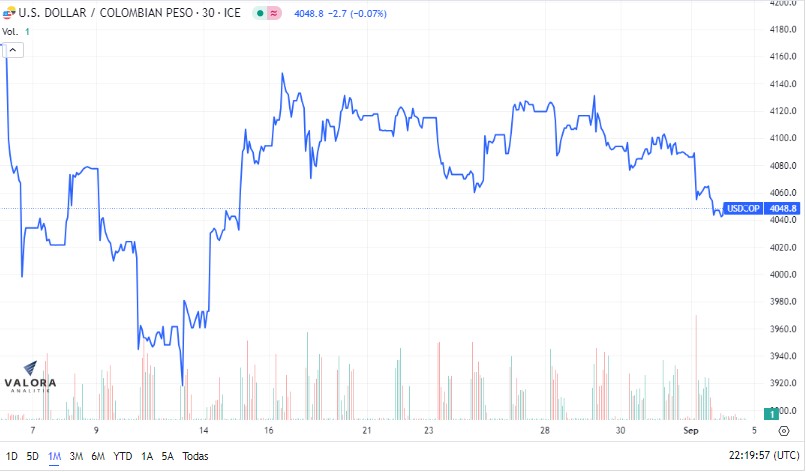
Task: Open chart settings gear icon
Action: tap(784, 431)
